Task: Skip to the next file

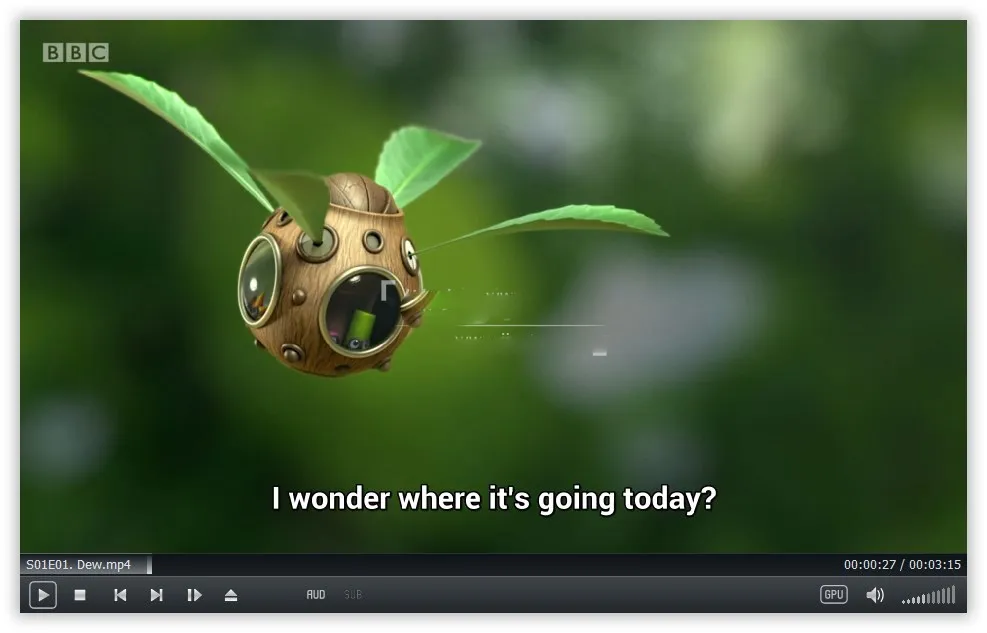Action: tap(157, 595)
